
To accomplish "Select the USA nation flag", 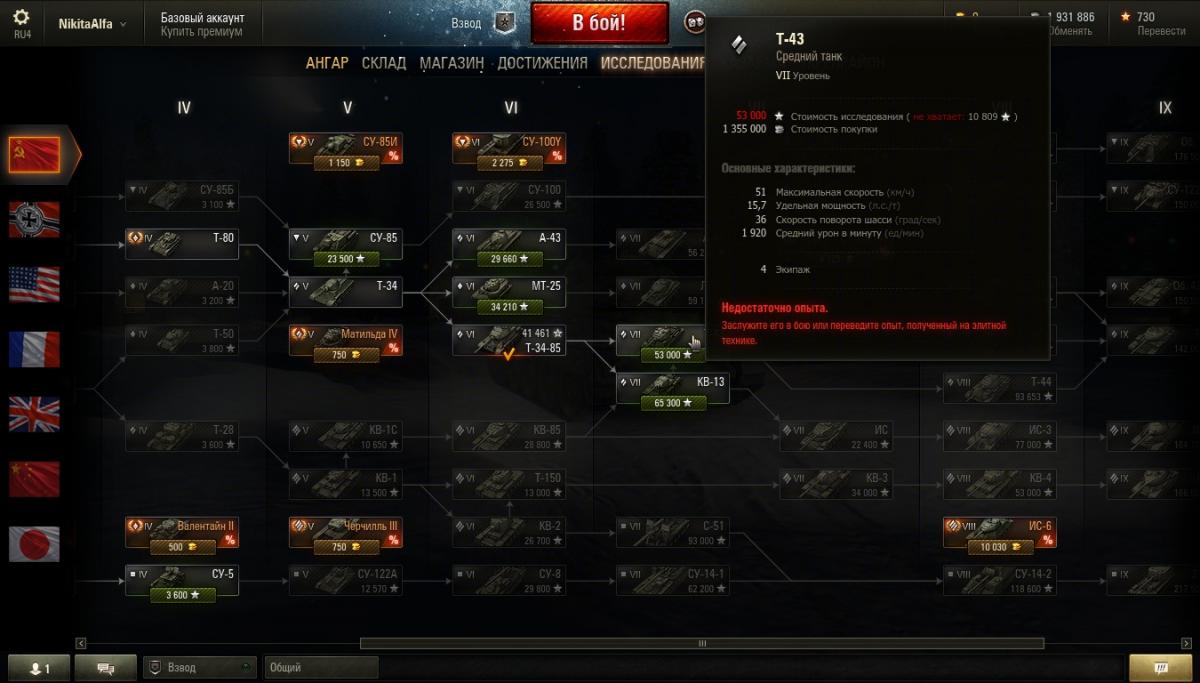I will coord(35,284).
